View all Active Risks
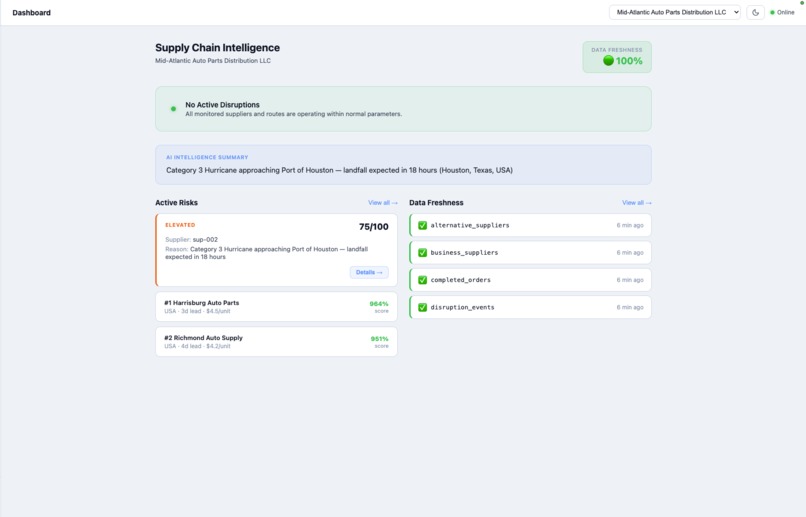Viewport: 806px width, 517px height. click(x=382, y=203)
